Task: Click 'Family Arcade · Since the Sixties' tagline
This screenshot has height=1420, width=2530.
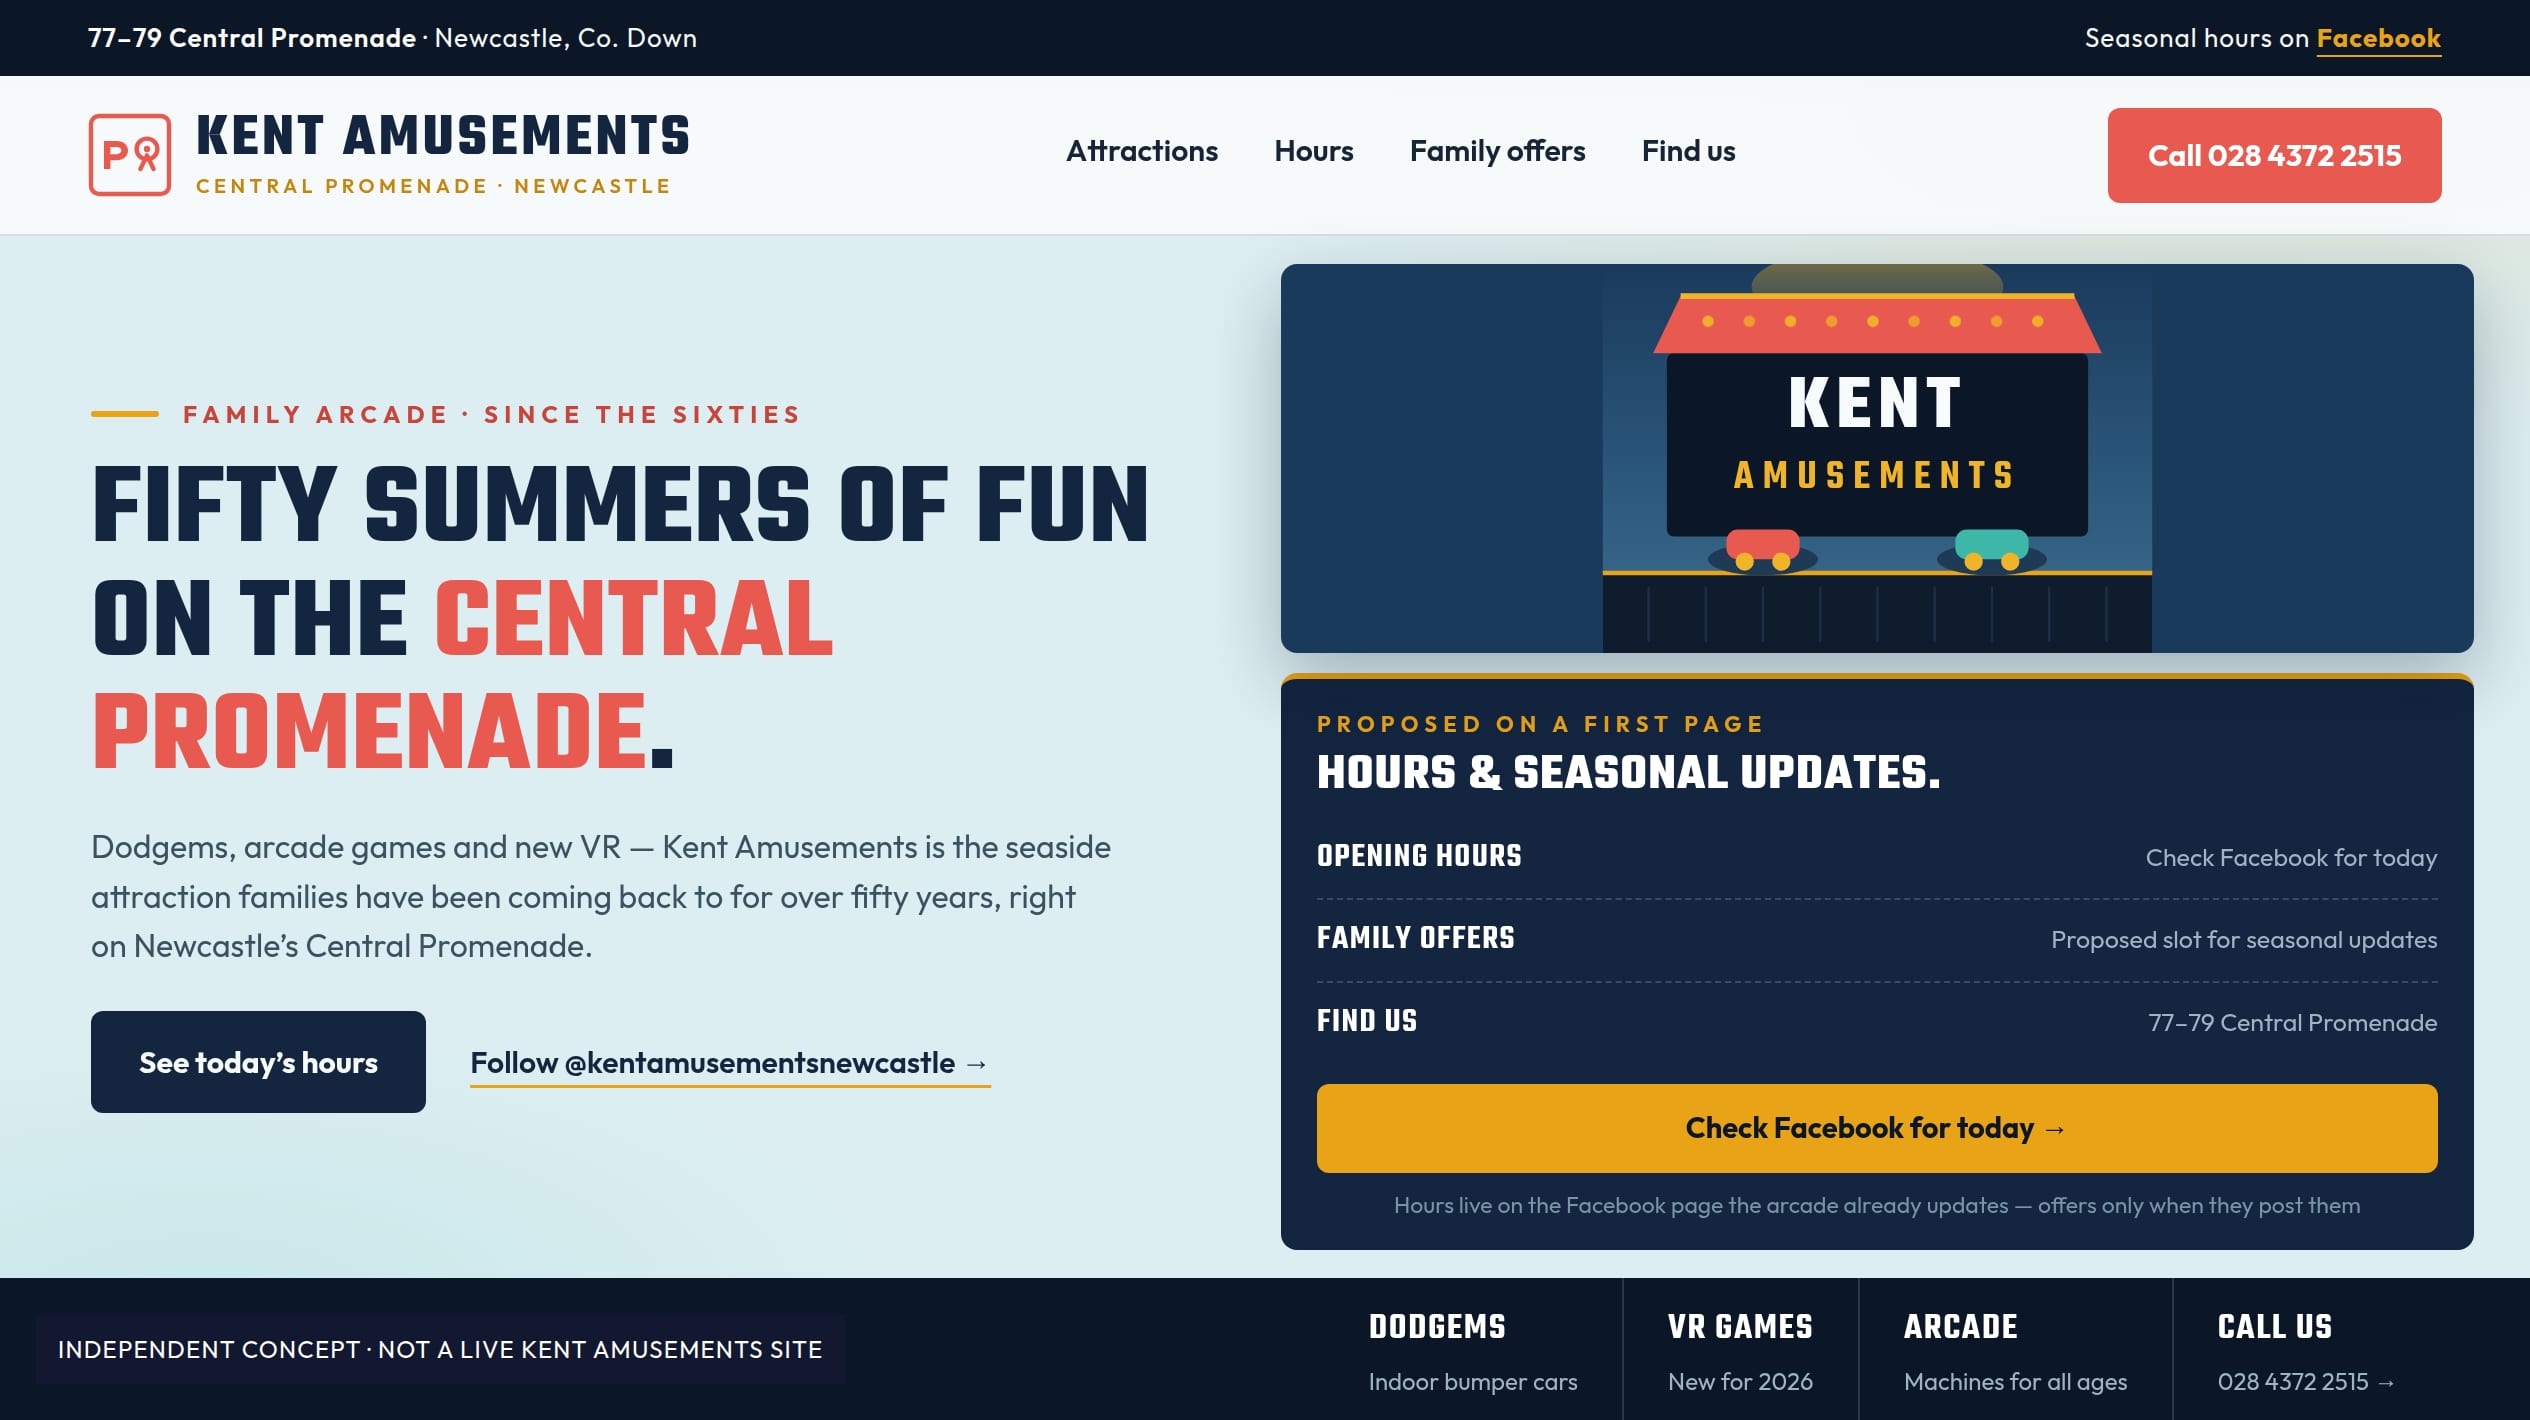Action: pos(491,415)
